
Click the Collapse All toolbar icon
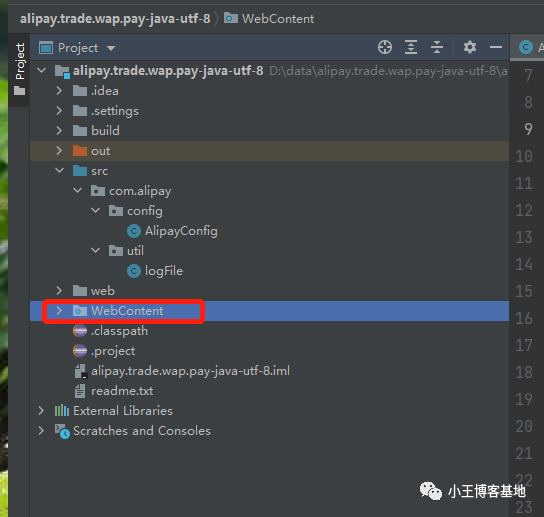(437, 47)
